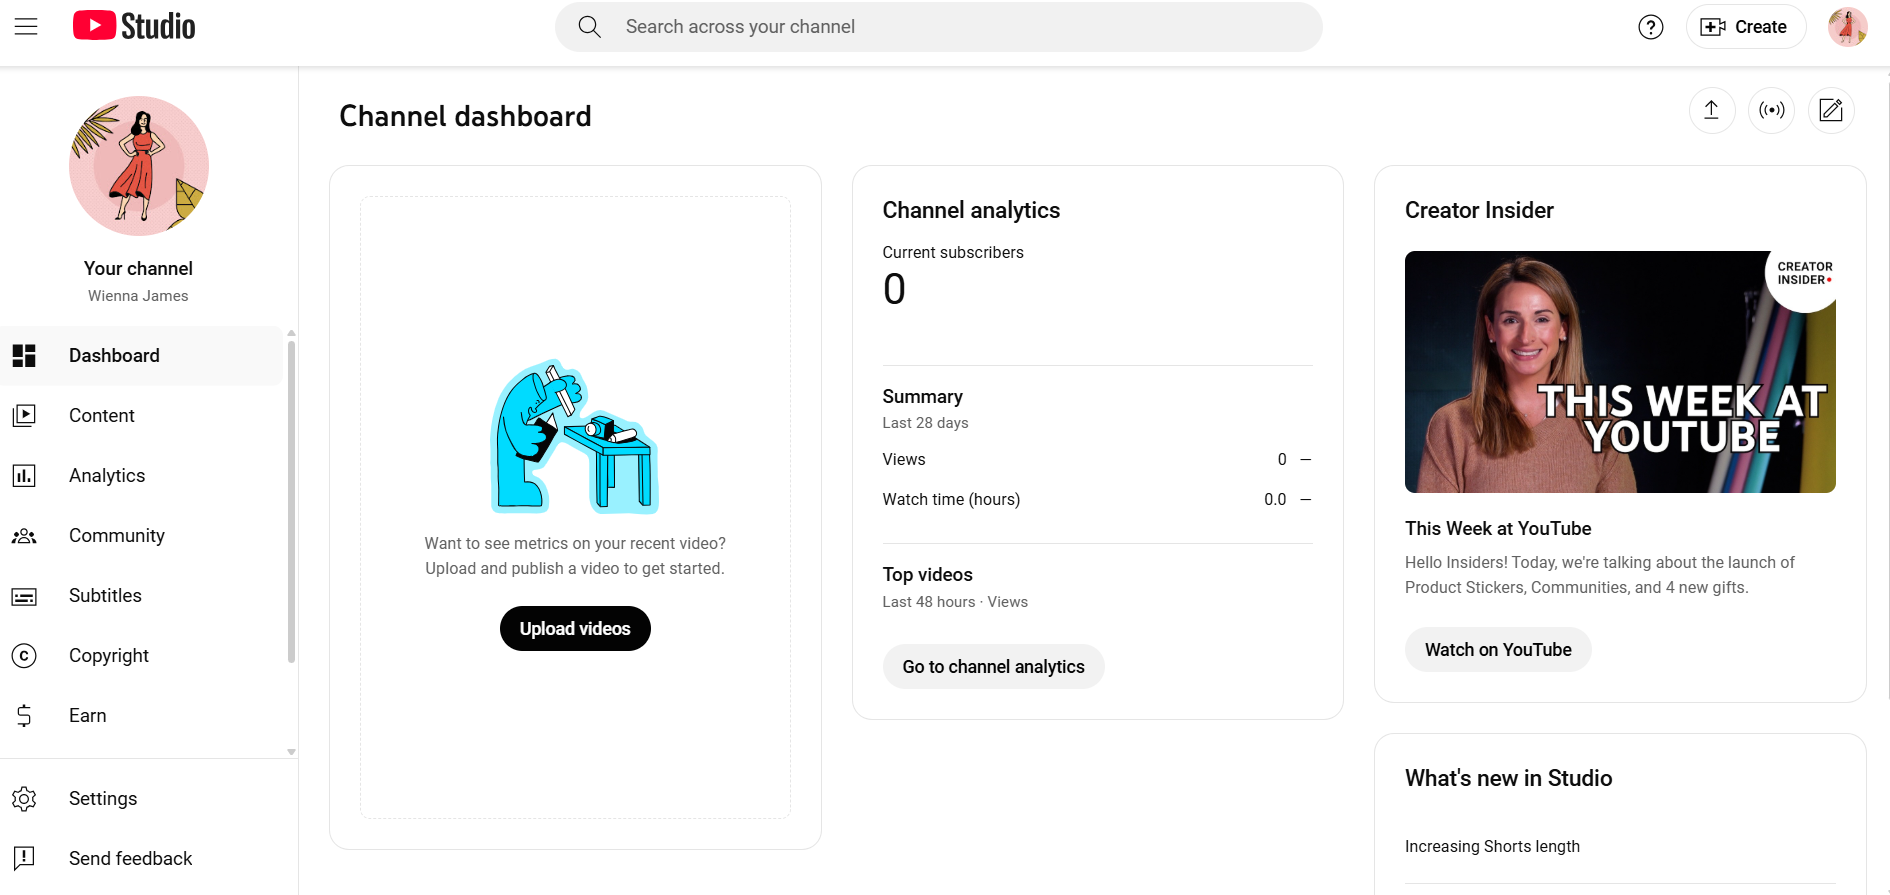Click the Analytics bar chart icon

(24, 476)
